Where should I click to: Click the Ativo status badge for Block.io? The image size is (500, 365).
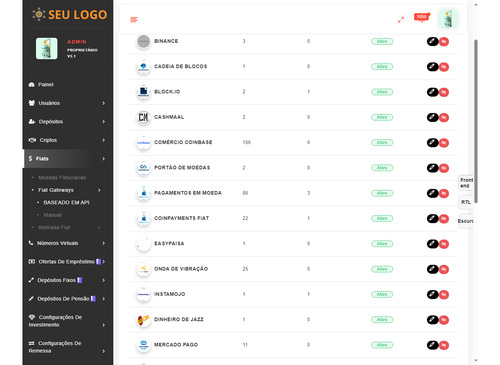pyautogui.click(x=382, y=92)
